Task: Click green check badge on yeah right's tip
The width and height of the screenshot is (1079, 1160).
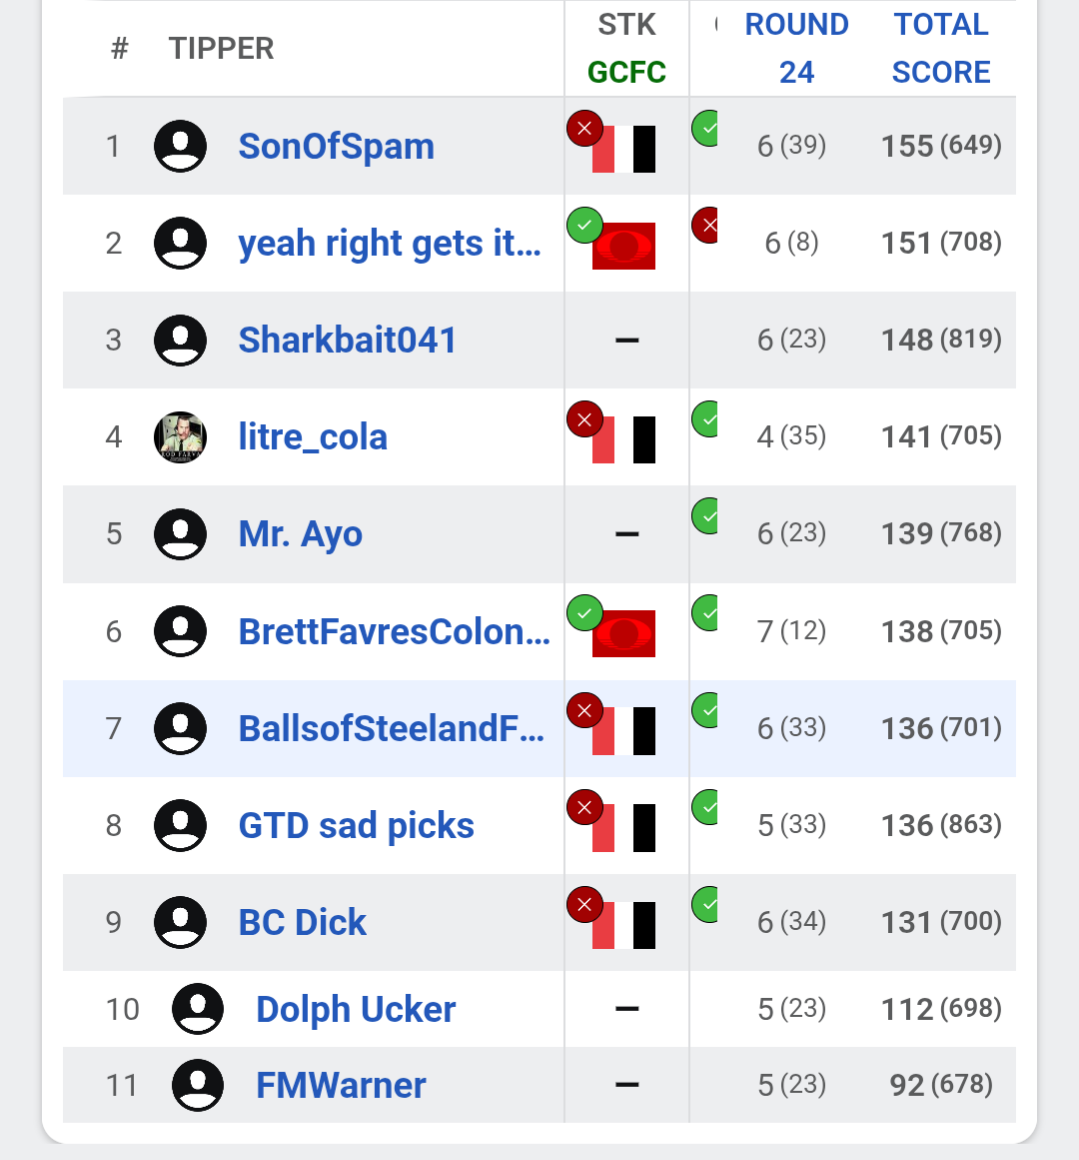Action: pyautogui.click(x=584, y=225)
